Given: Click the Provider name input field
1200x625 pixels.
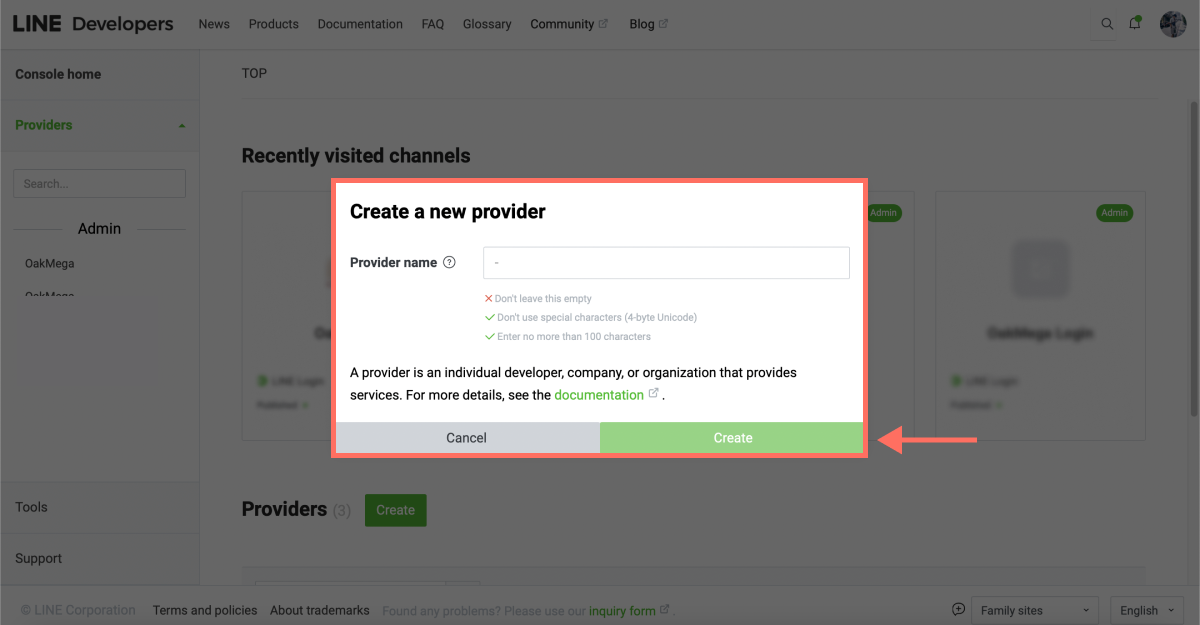Looking at the screenshot, I should (665, 262).
